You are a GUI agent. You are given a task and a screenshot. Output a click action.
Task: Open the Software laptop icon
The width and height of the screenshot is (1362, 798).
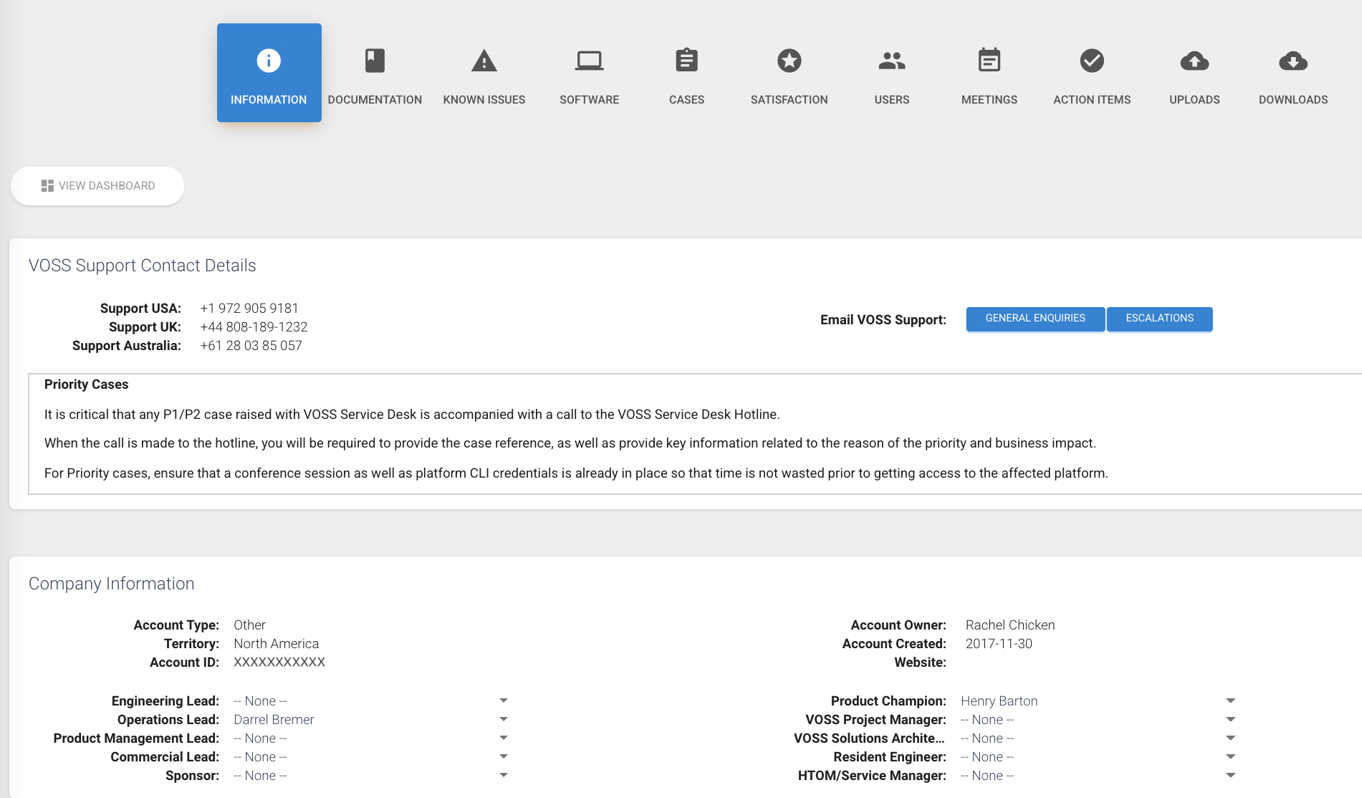589,61
